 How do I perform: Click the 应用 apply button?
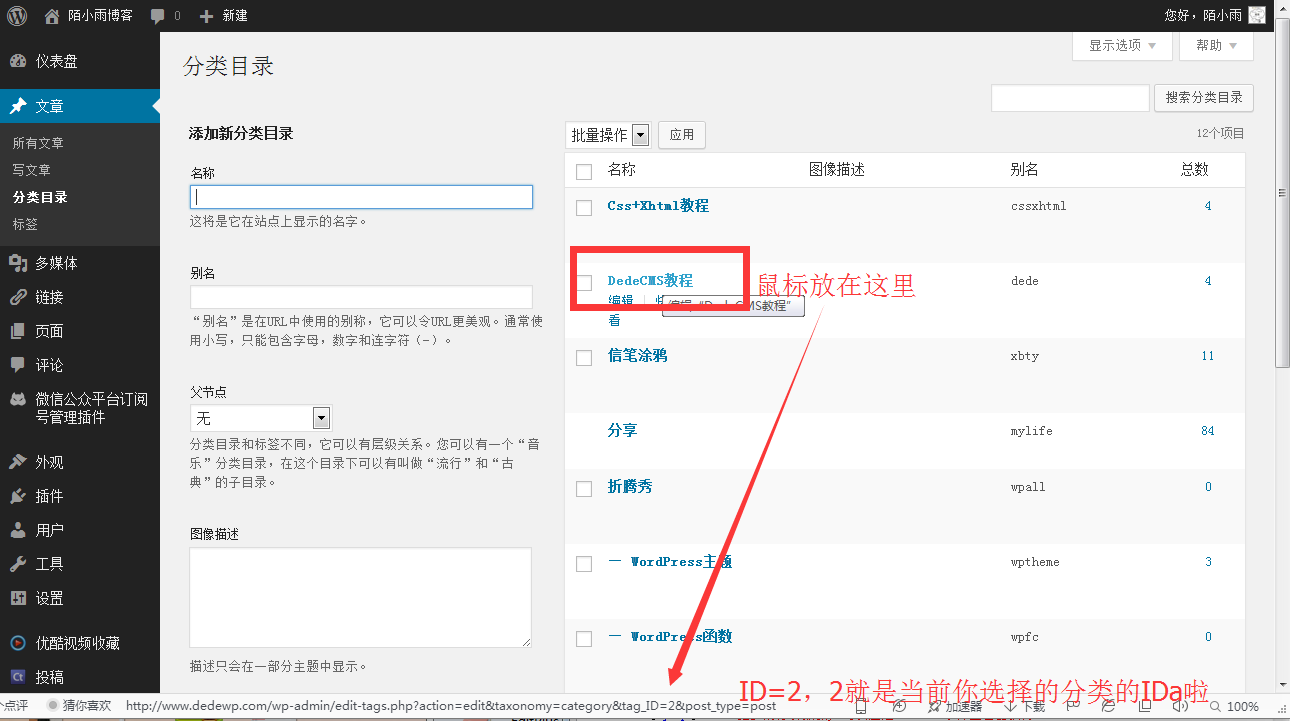point(682,135)
